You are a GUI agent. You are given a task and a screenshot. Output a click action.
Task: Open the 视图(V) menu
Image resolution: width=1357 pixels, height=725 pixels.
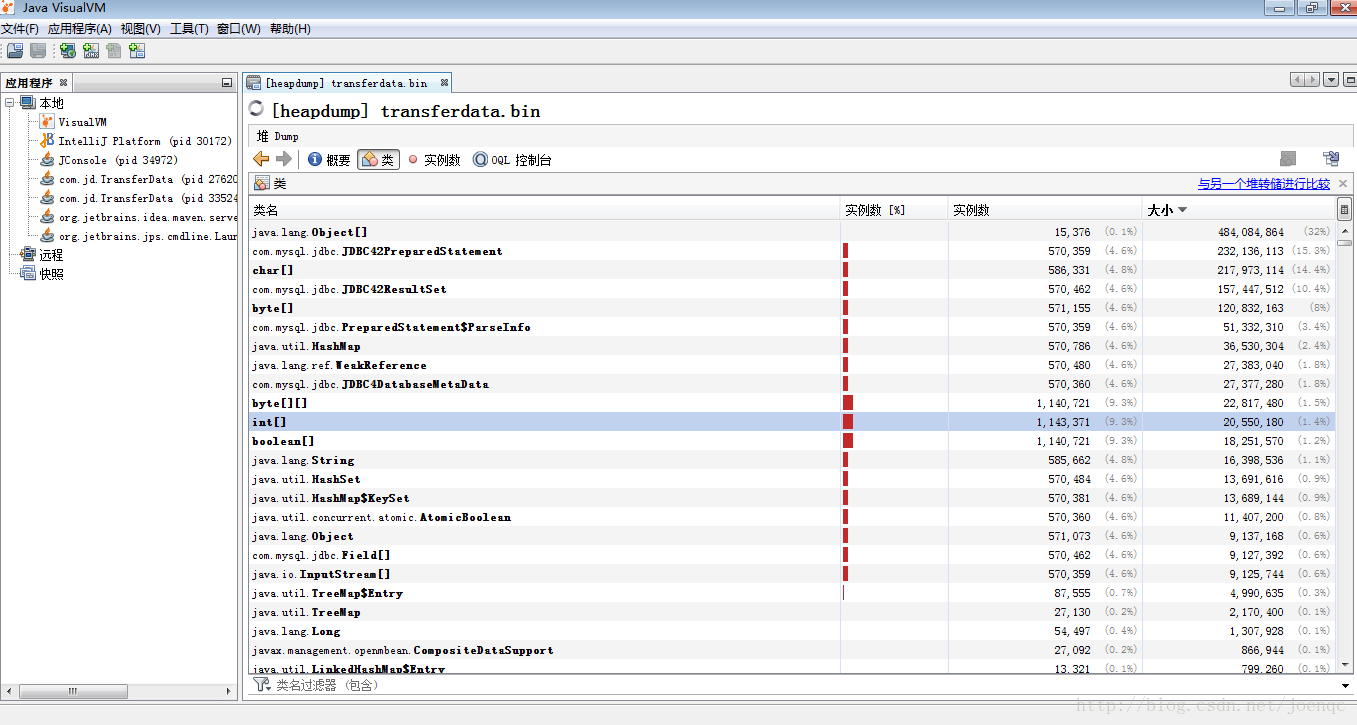click(141, 29)
